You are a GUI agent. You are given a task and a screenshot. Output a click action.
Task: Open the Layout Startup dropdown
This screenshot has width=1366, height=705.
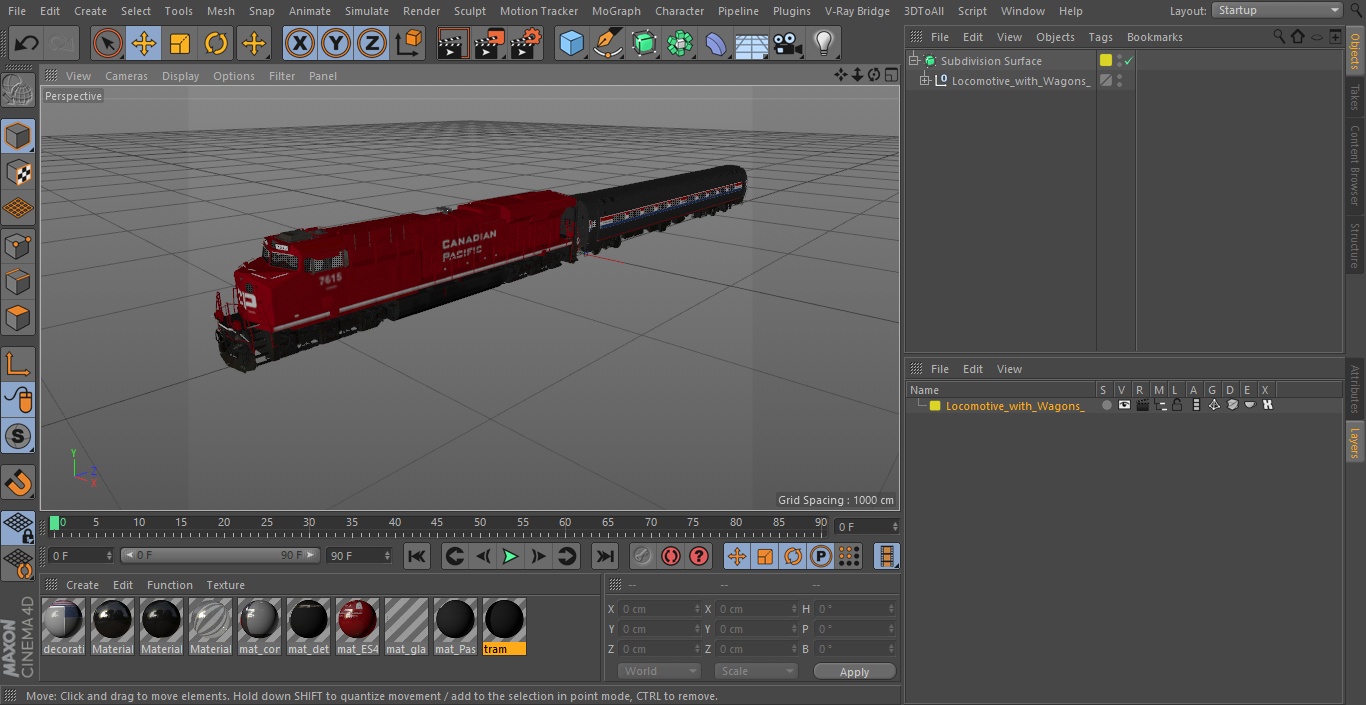[x=1277, y=10]
